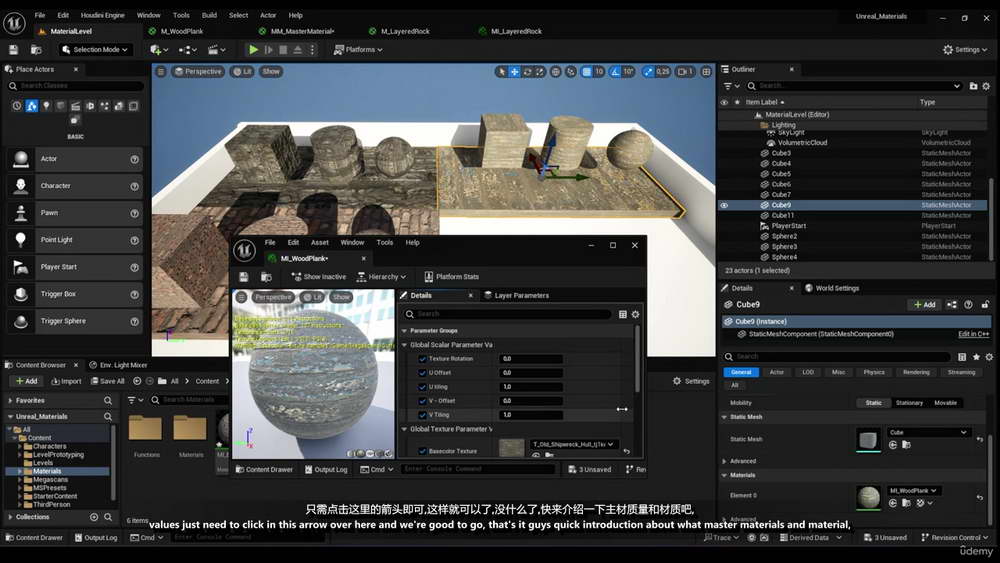Open the cinematics clapperboard dropdown
Image resolution: width=1000 pixels, height=563 pixels.
(217, 50)
